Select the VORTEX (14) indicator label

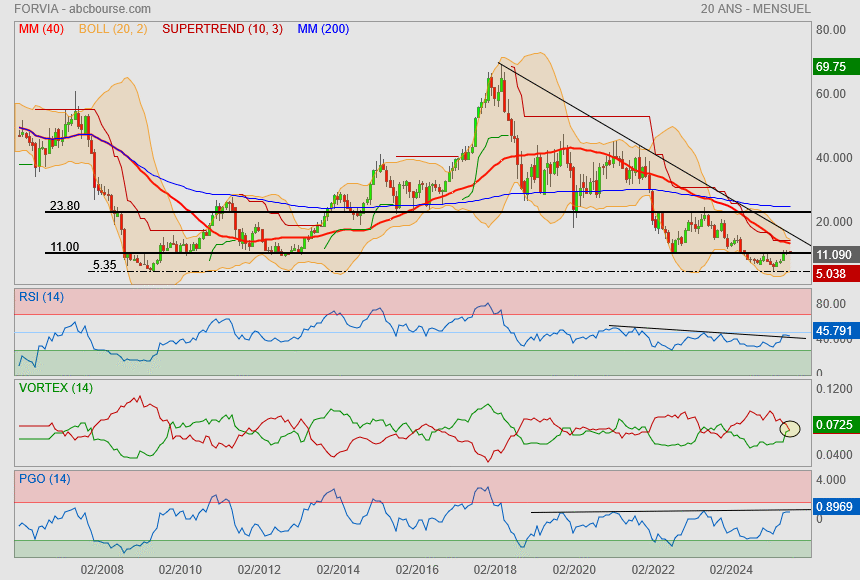tap(56, 387)
